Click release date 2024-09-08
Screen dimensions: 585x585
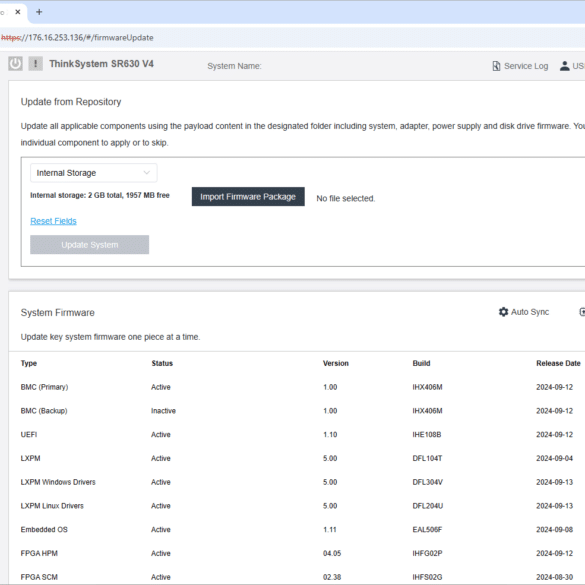(554, 529)
